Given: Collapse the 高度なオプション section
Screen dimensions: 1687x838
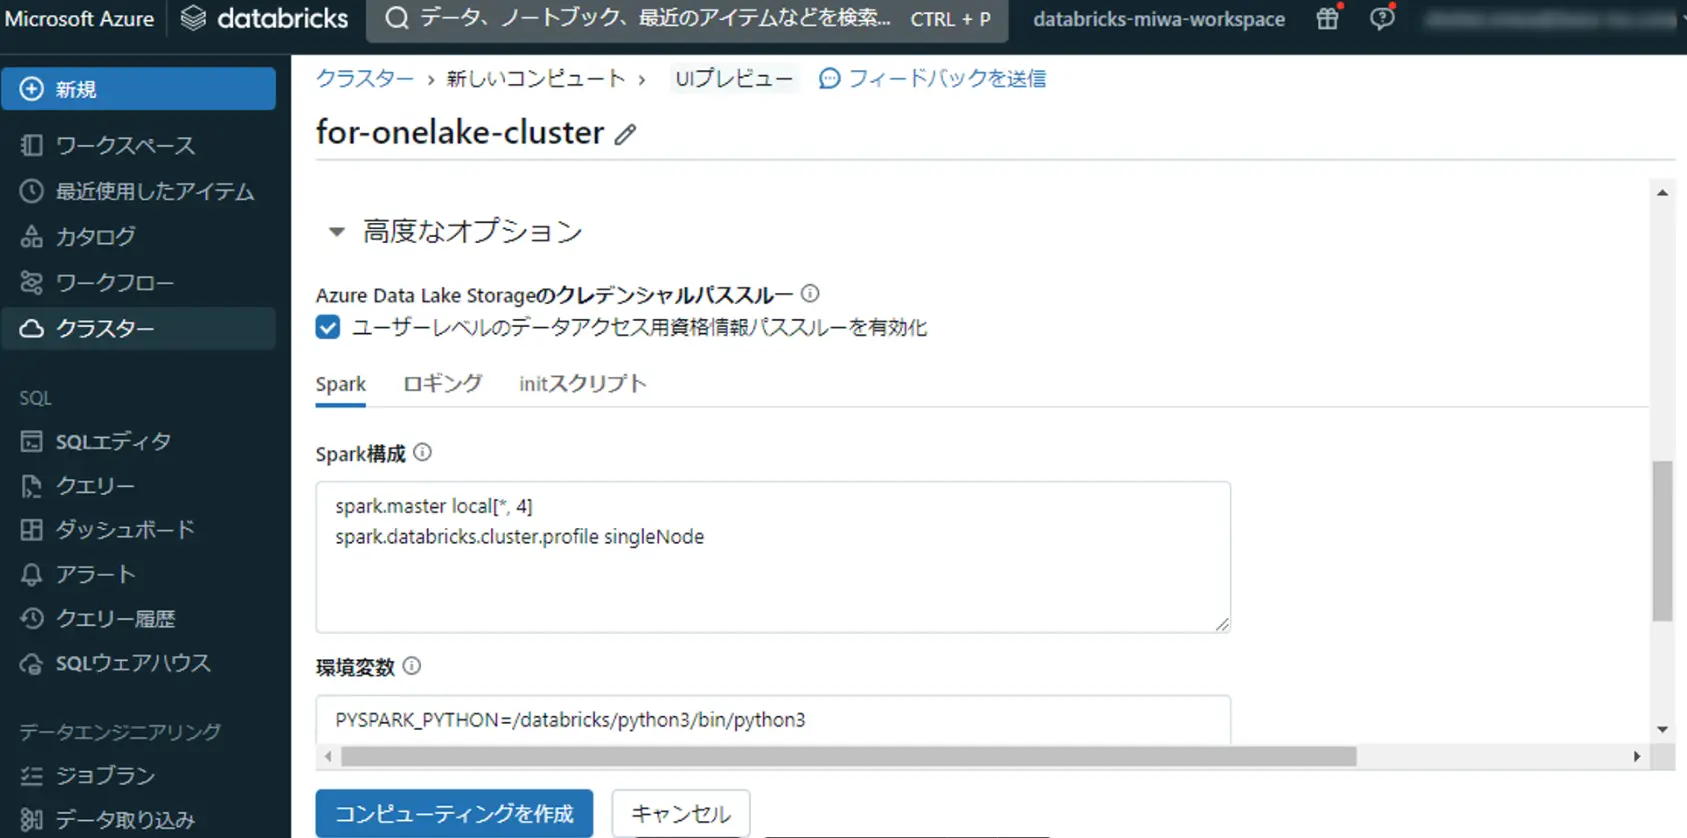Looking at the screenshot, I should tap(337, 232).
